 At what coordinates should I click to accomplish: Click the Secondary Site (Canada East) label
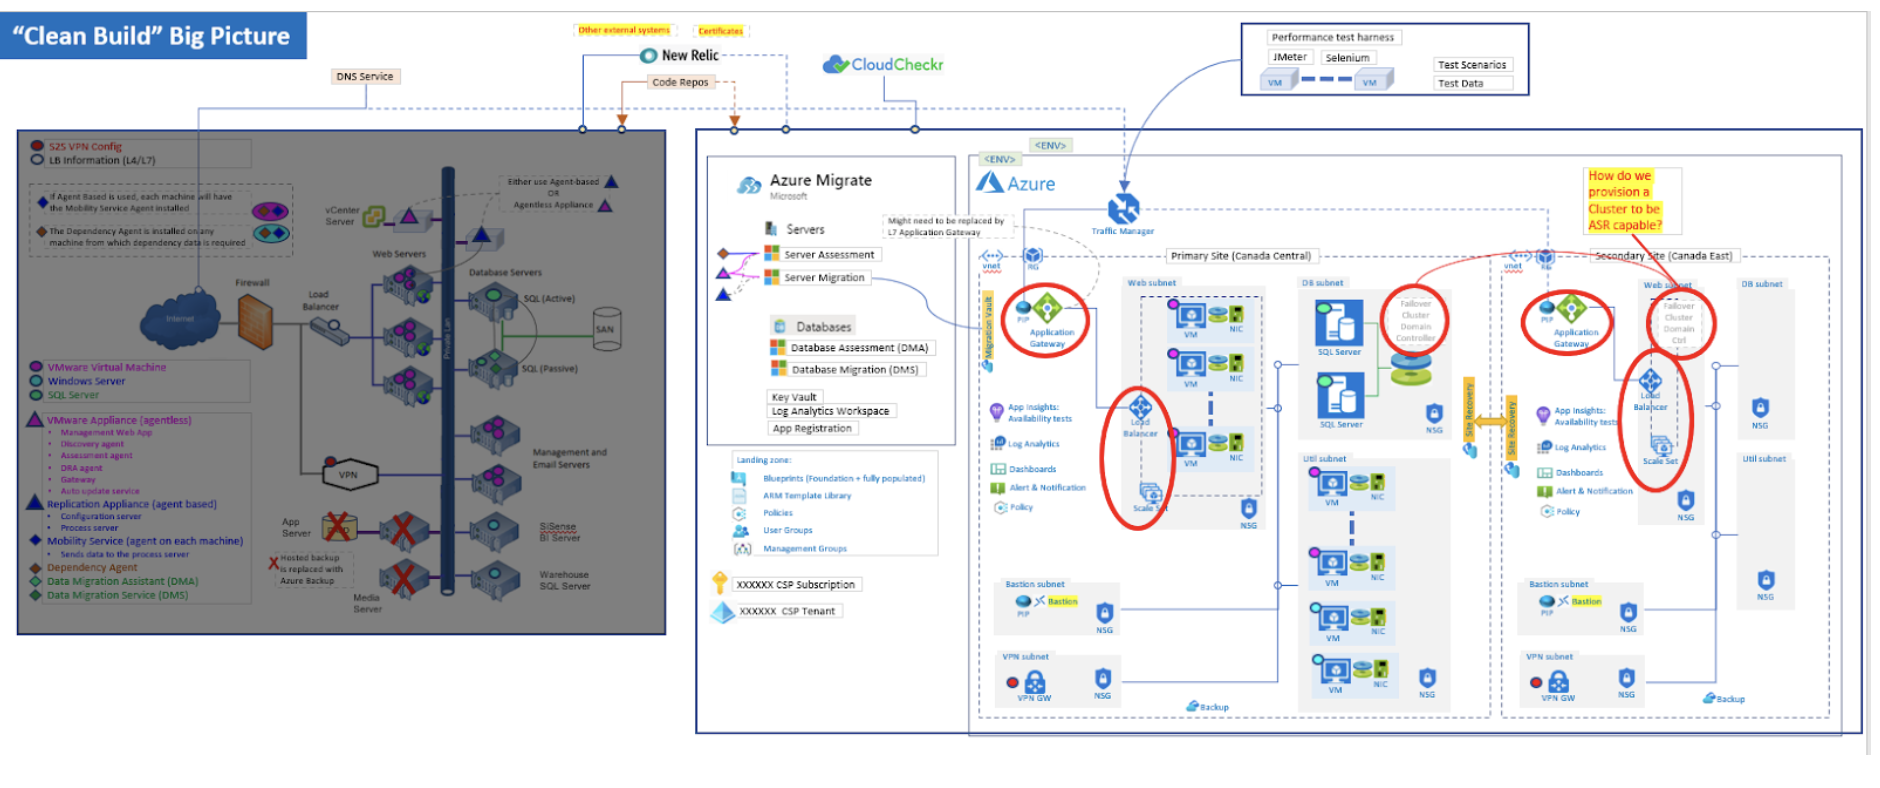coord(1663,256)
